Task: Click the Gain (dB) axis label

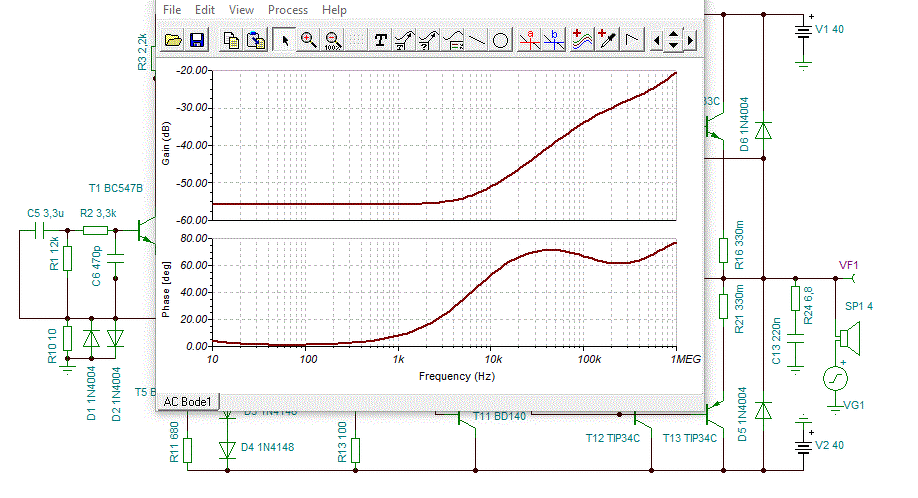Action: [166, 144]
